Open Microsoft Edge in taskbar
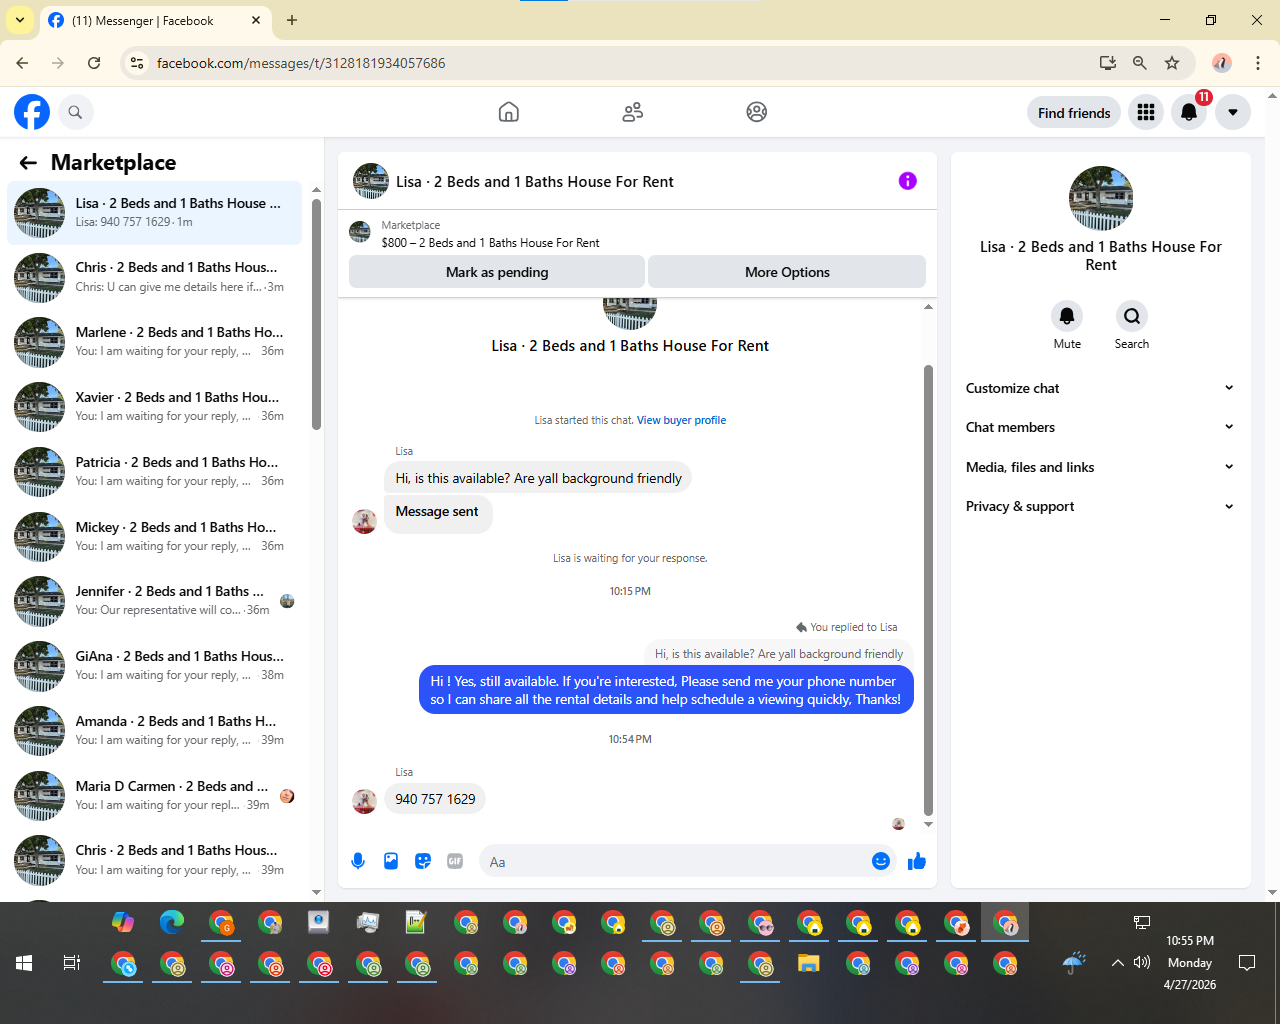Viewport: 1280px width, 1024px height. click(x=172, y=922)
